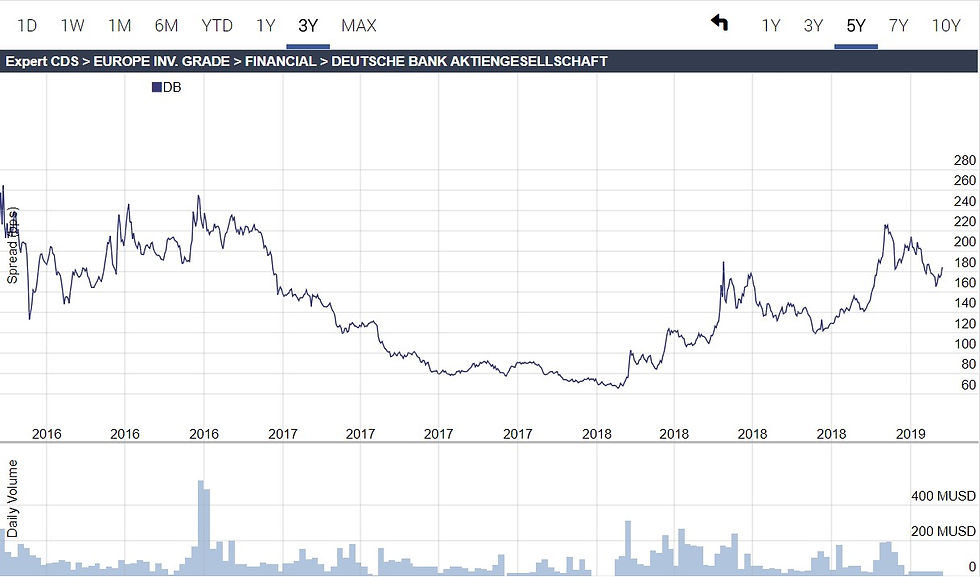This screenshot has height=577, width=980.
Task: Click the 280 spread axis value
Action: 965,160
